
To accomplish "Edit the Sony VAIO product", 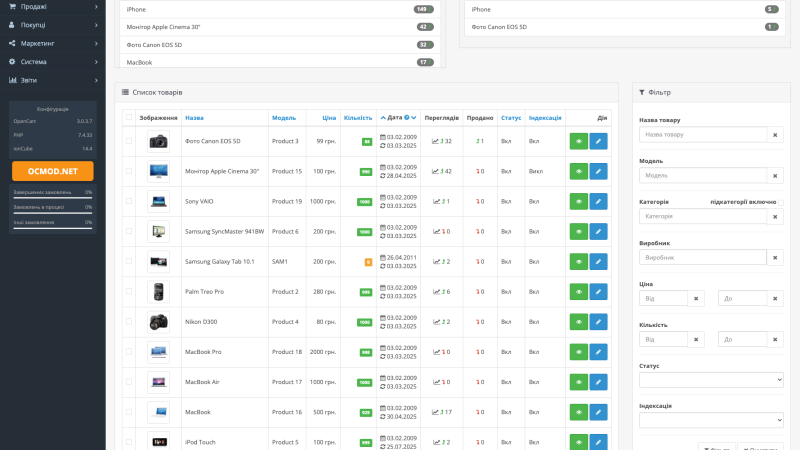I will tap(598, 202).
